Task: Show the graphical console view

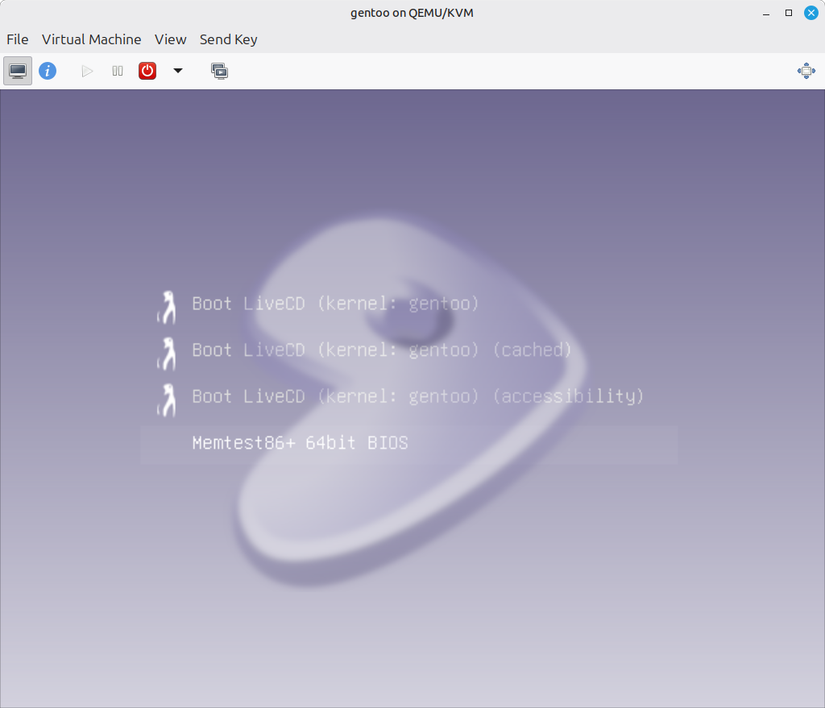Action: tap(18, 71)
